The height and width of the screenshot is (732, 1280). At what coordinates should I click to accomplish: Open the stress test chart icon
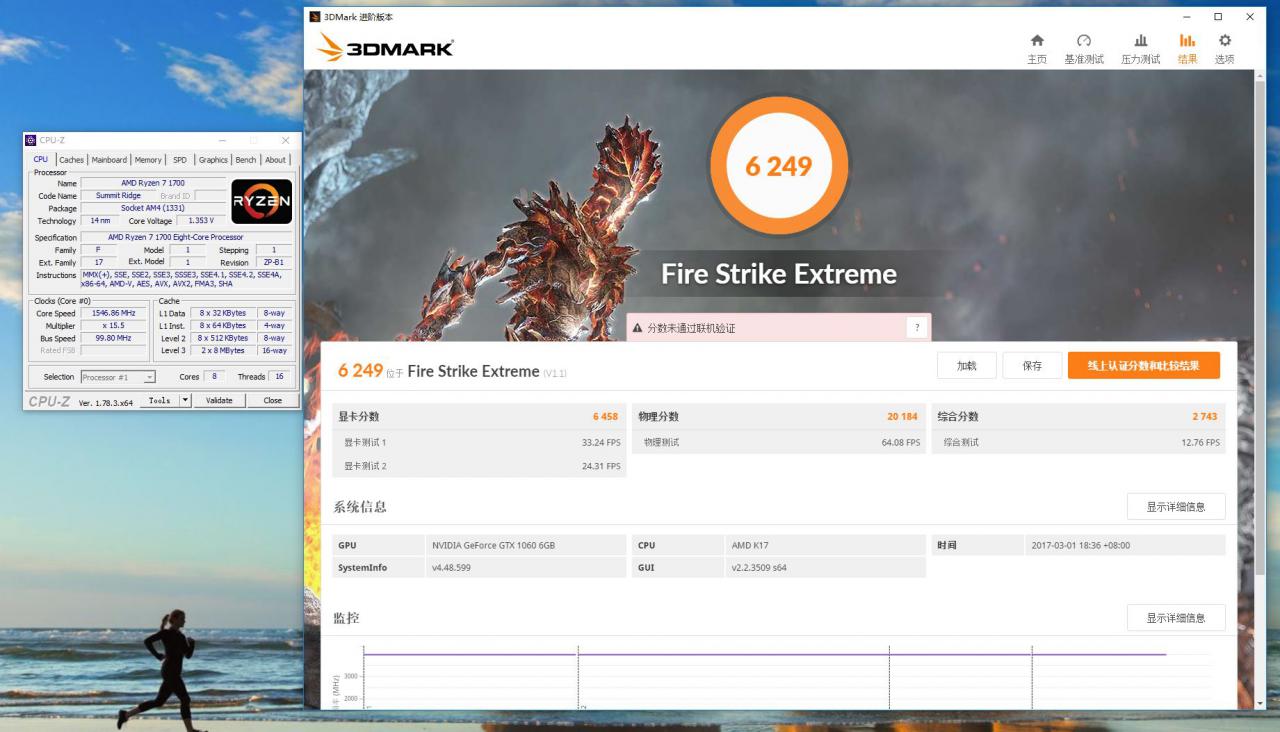[x=1141, y=41]
